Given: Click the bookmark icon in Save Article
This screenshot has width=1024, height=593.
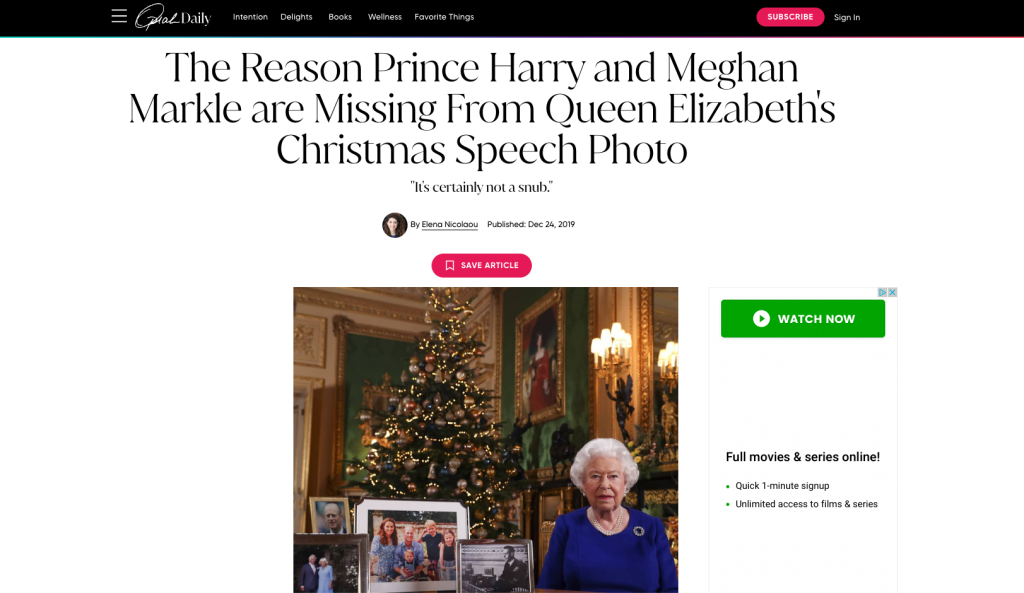Looking at the screenshot, I should tap(449, 265).
